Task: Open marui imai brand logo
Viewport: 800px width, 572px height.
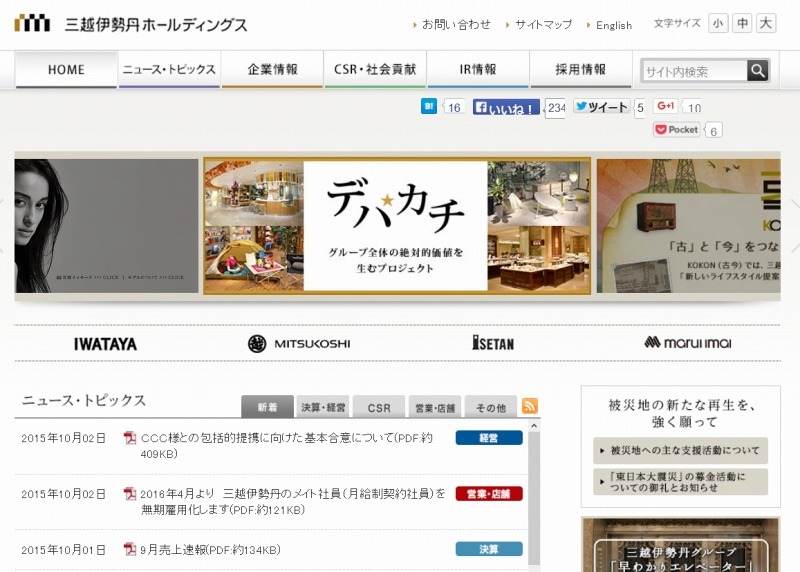Action: click(x=688, y=342)
